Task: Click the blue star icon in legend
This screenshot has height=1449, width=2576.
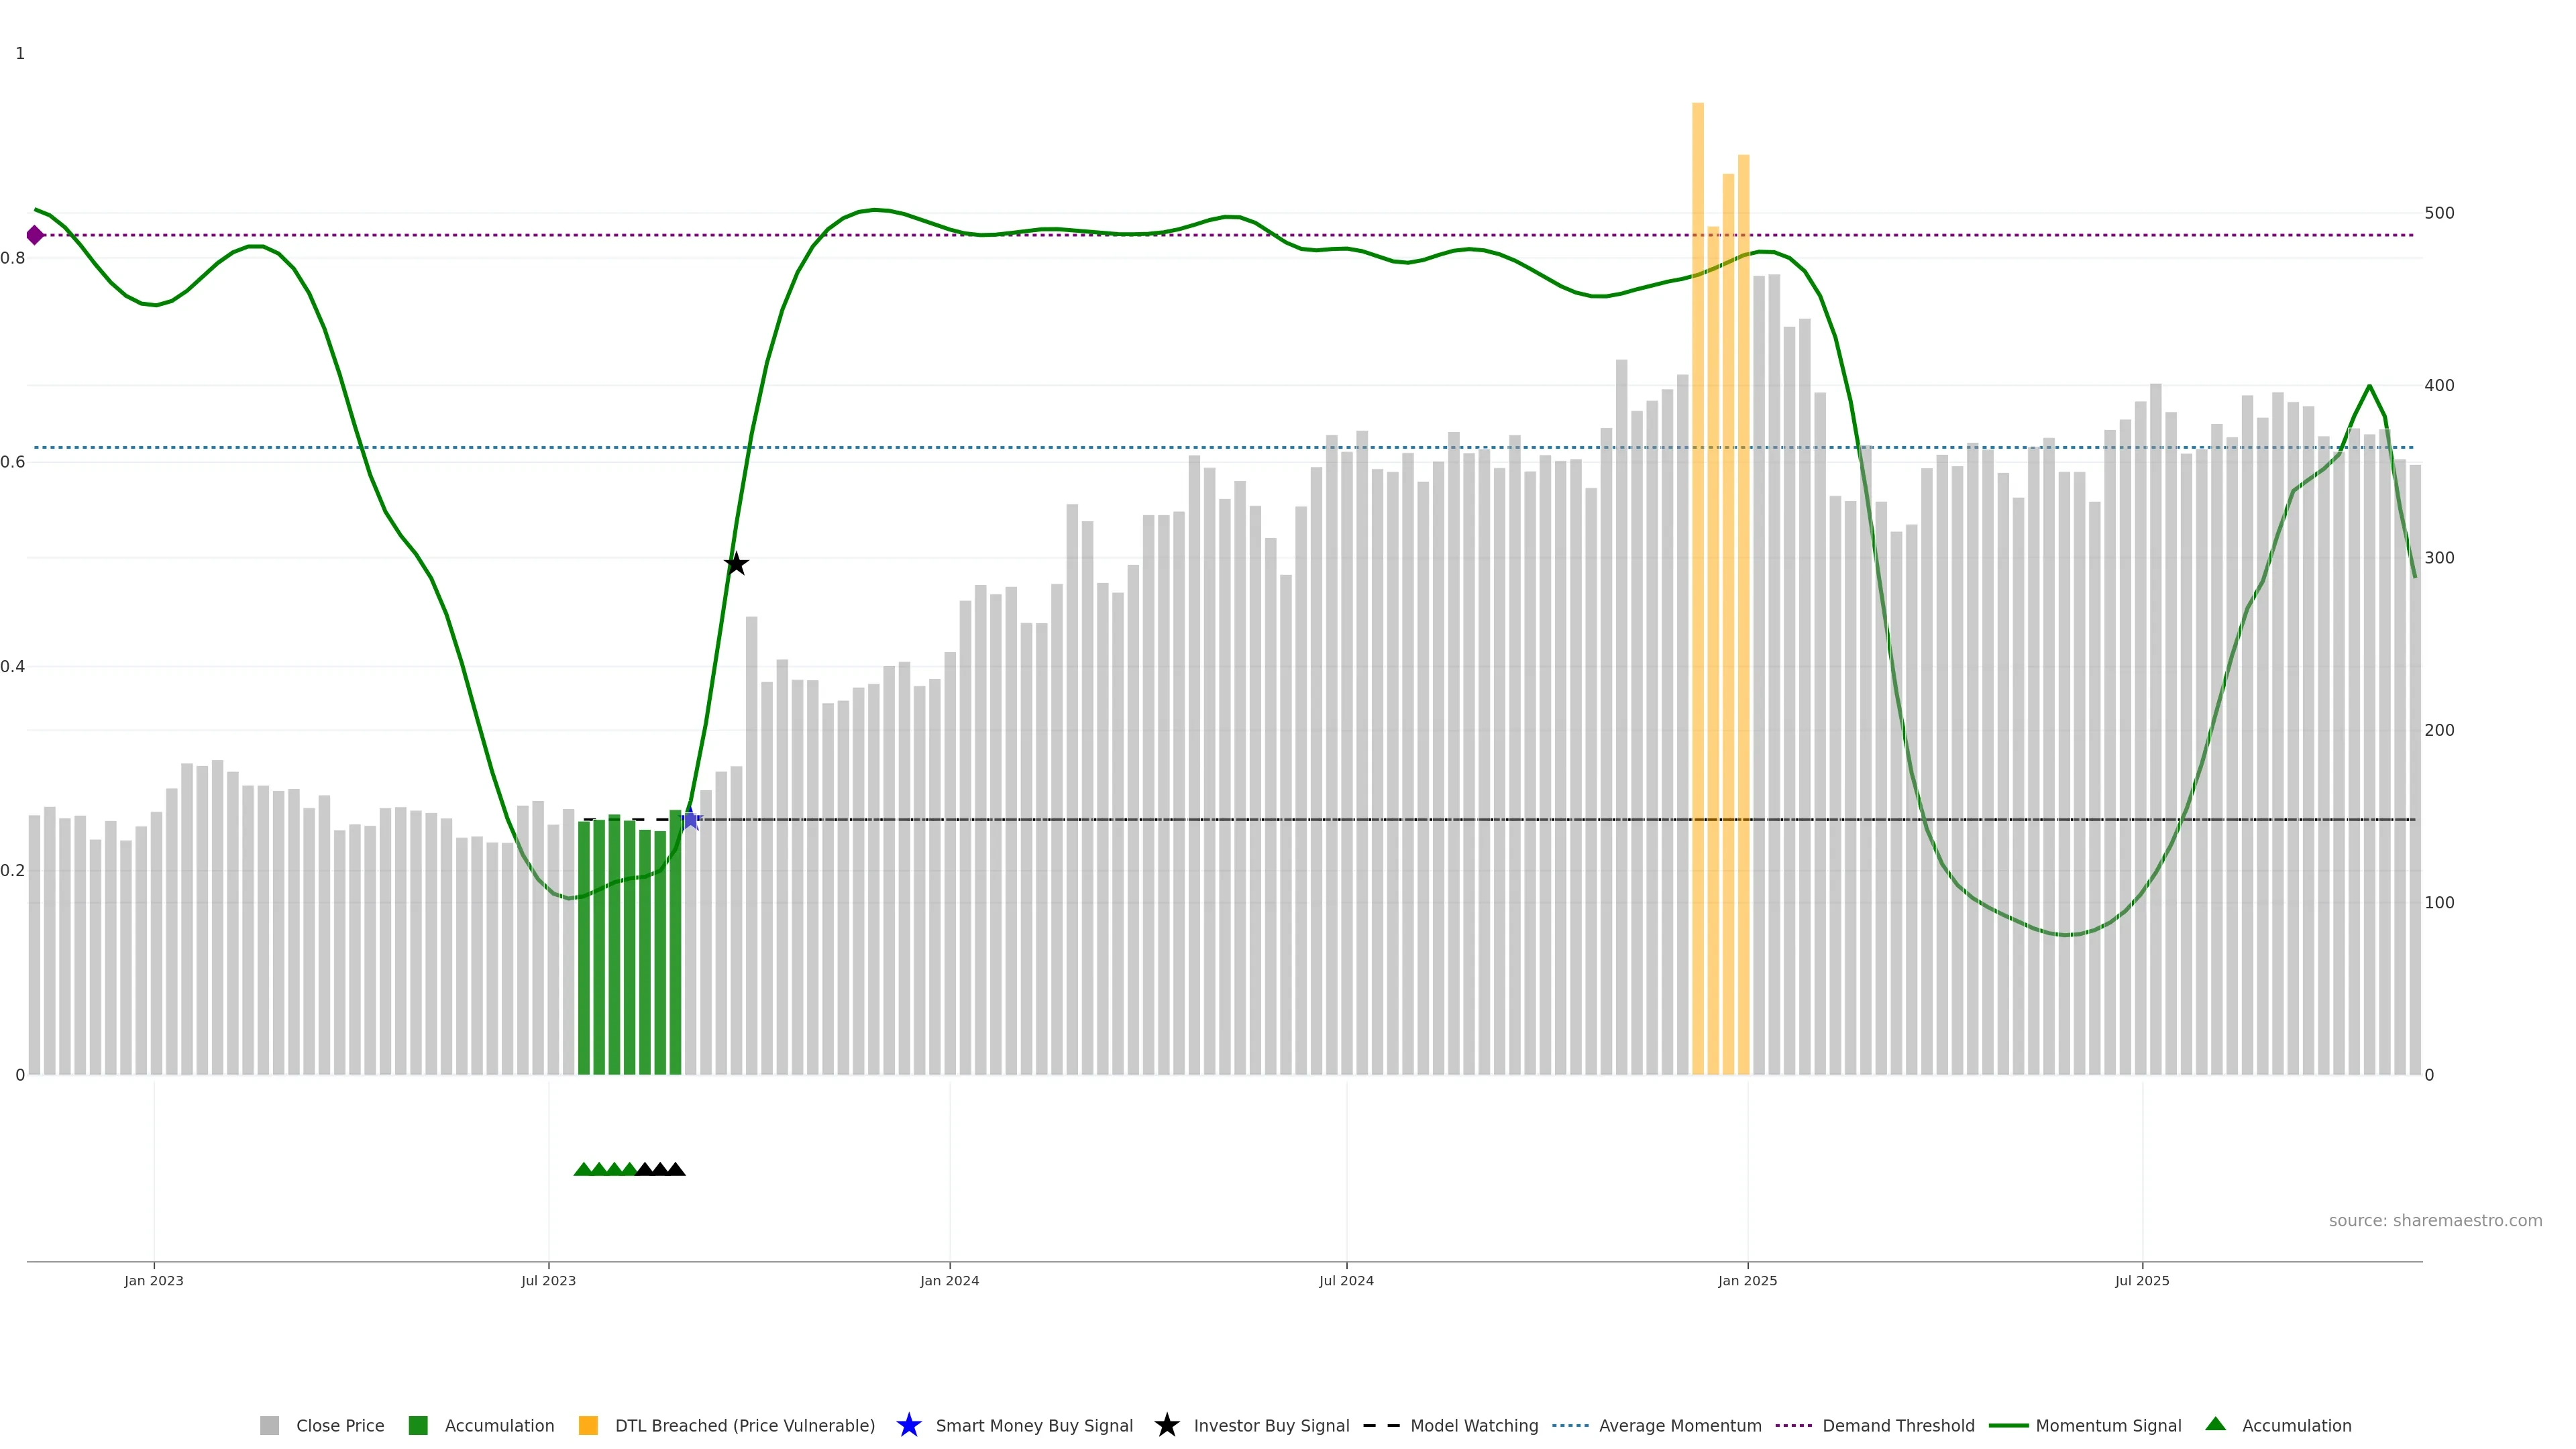Action: 908,1425
